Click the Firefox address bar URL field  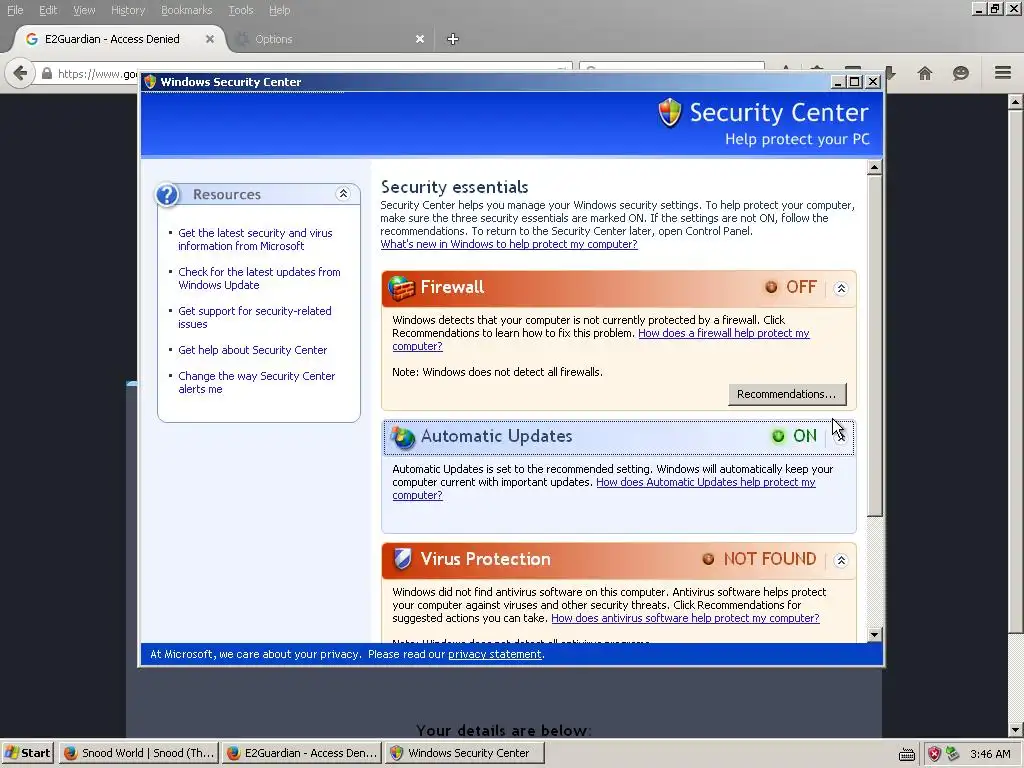[98, 74]
